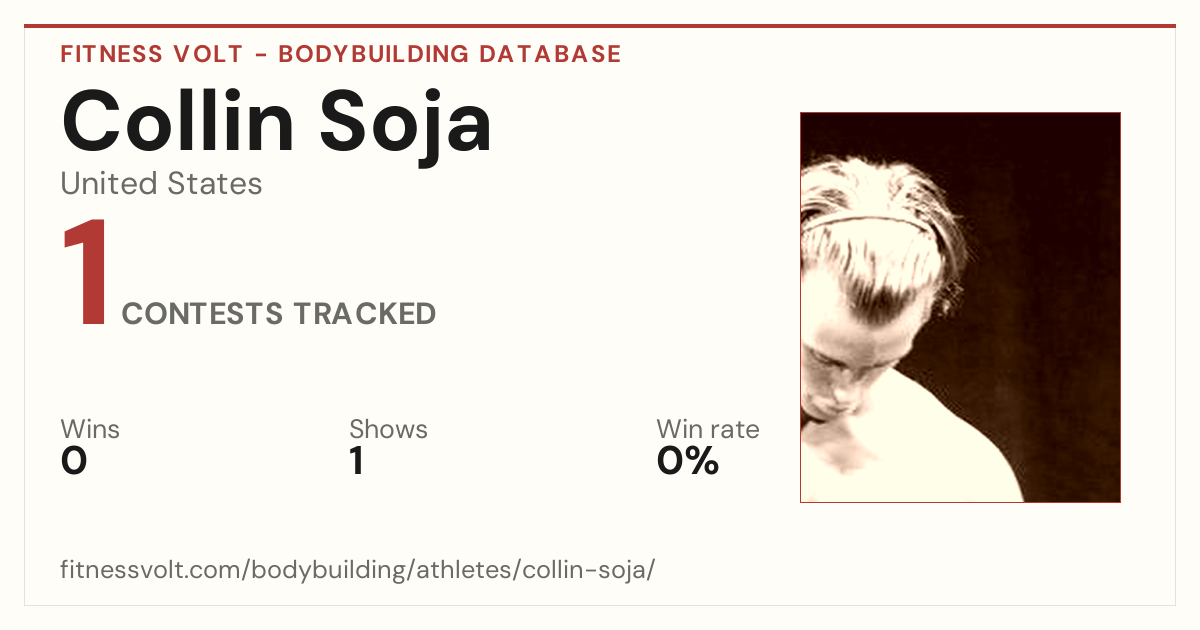Open the fitnessvolt.com athlete URL link
Screen dimensions: 1200x630
(358, 571)
